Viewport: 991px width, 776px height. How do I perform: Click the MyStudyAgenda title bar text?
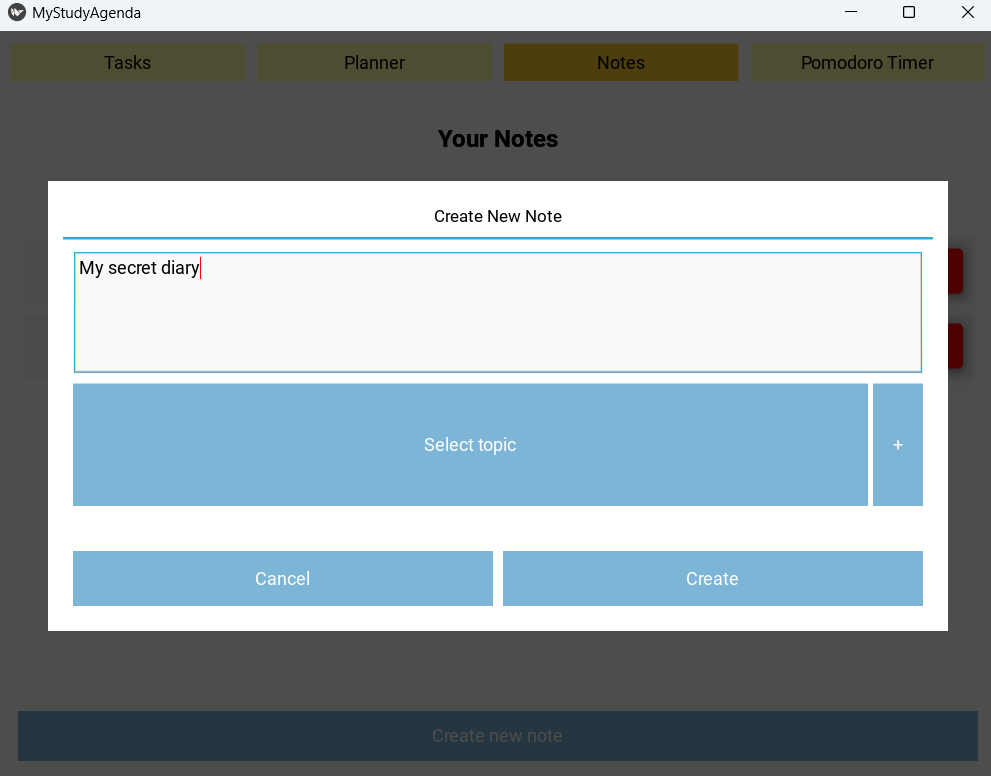[86, 13]
